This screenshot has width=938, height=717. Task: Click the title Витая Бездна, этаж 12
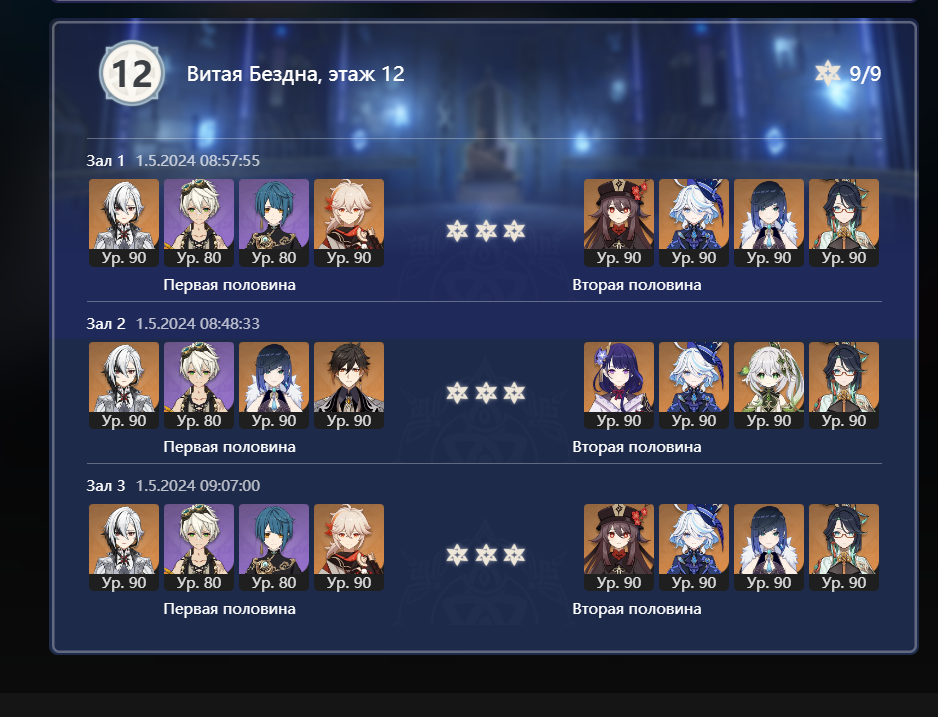296,74
